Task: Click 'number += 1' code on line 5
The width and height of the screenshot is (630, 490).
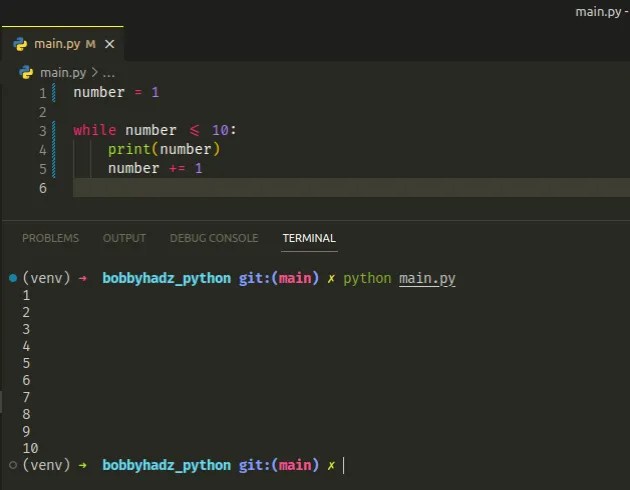Action: tap(155, 168)
